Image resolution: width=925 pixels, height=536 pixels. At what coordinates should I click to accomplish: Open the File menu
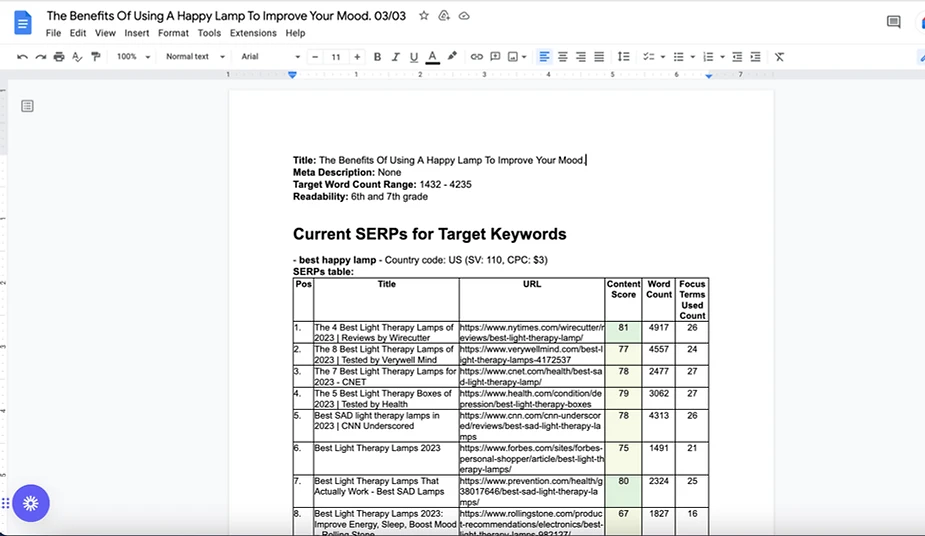click(x=53, y=33)
